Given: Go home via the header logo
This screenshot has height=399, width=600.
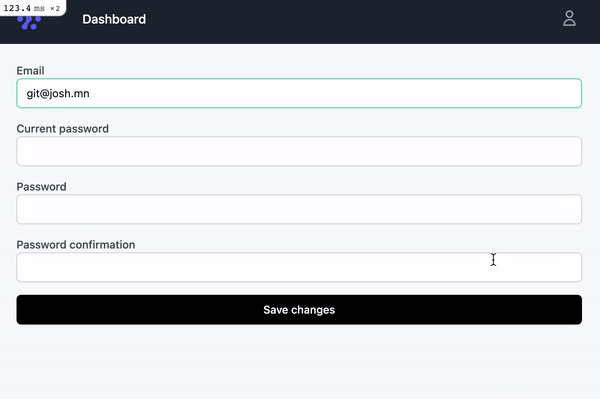Looking at the screenshot, I should 29,23.
